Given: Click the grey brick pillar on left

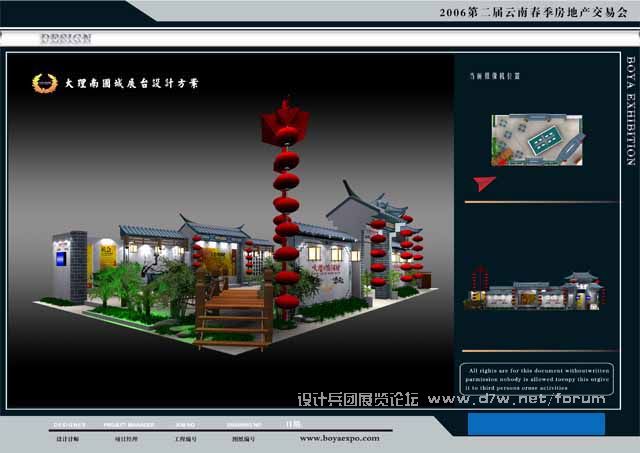Looking at the screenshot, I should click(x=76, y=266).
